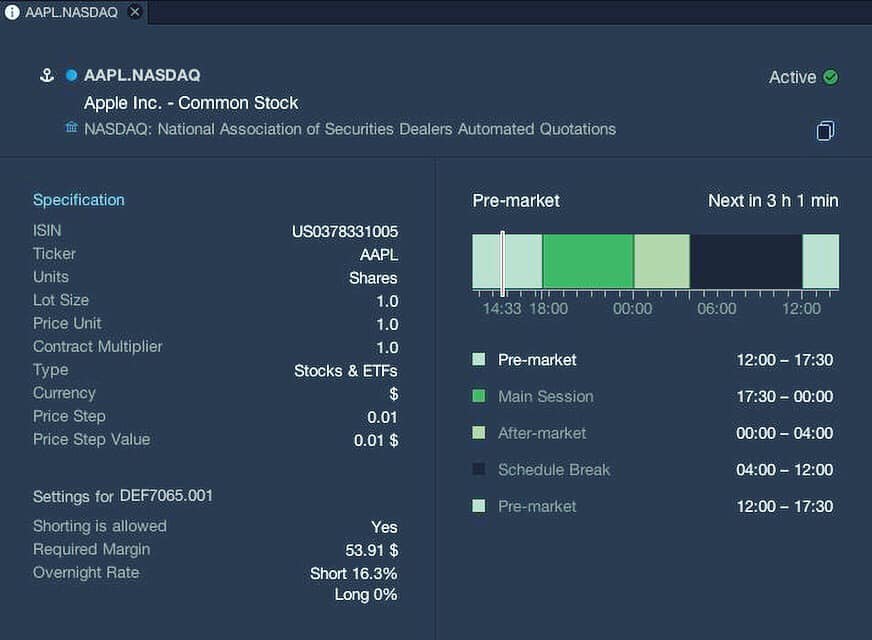Screen dimensions: 872x640
Task: Click the Units value Shares
Action: tap(373, 278)
